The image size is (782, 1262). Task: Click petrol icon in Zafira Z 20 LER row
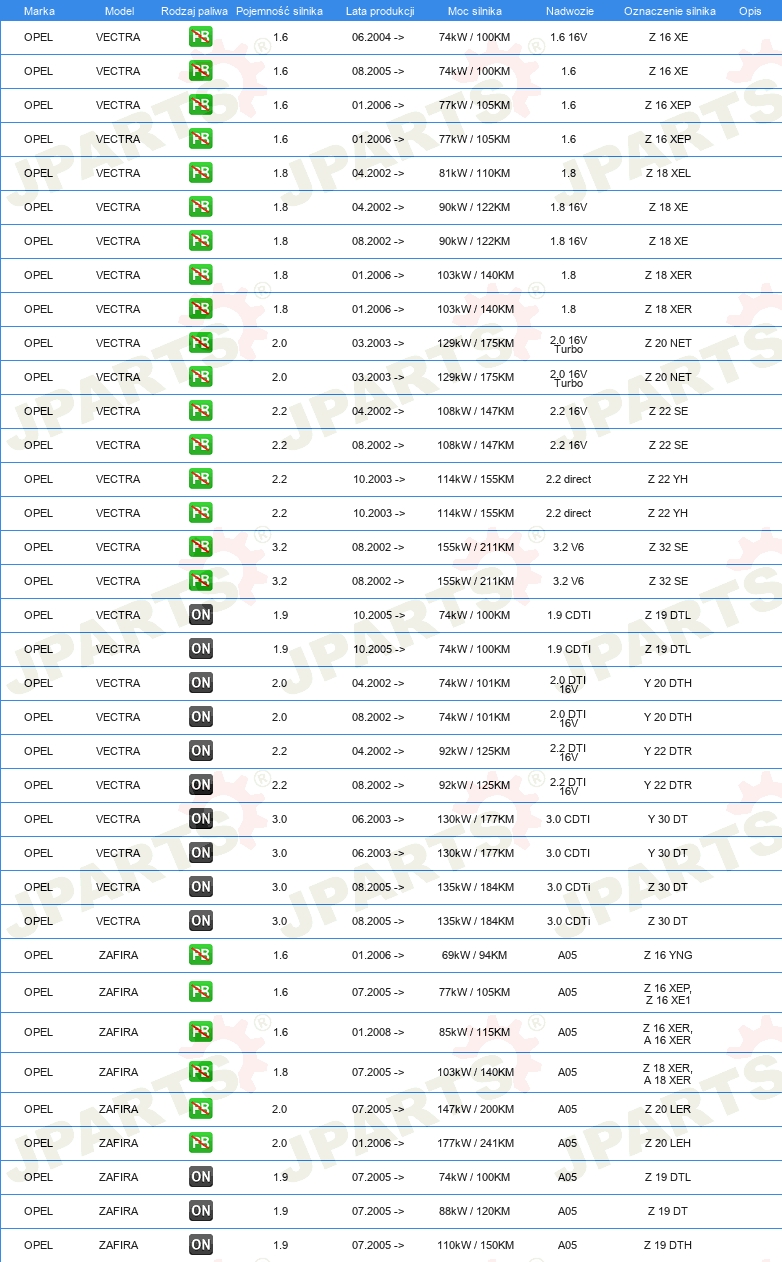tap(201, 1109)
